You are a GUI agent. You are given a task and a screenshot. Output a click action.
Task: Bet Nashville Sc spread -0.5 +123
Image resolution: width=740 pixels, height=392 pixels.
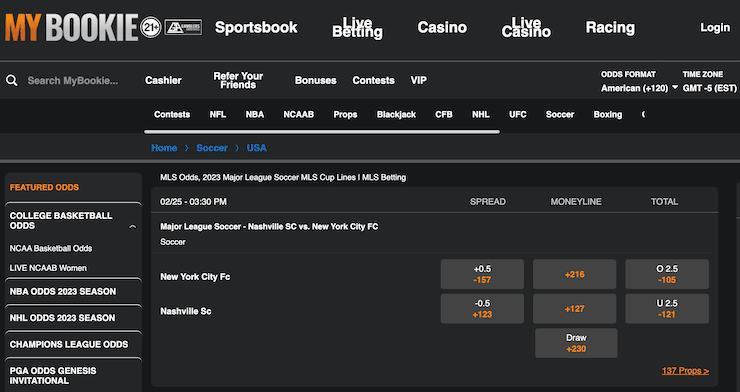click(482, 309)
